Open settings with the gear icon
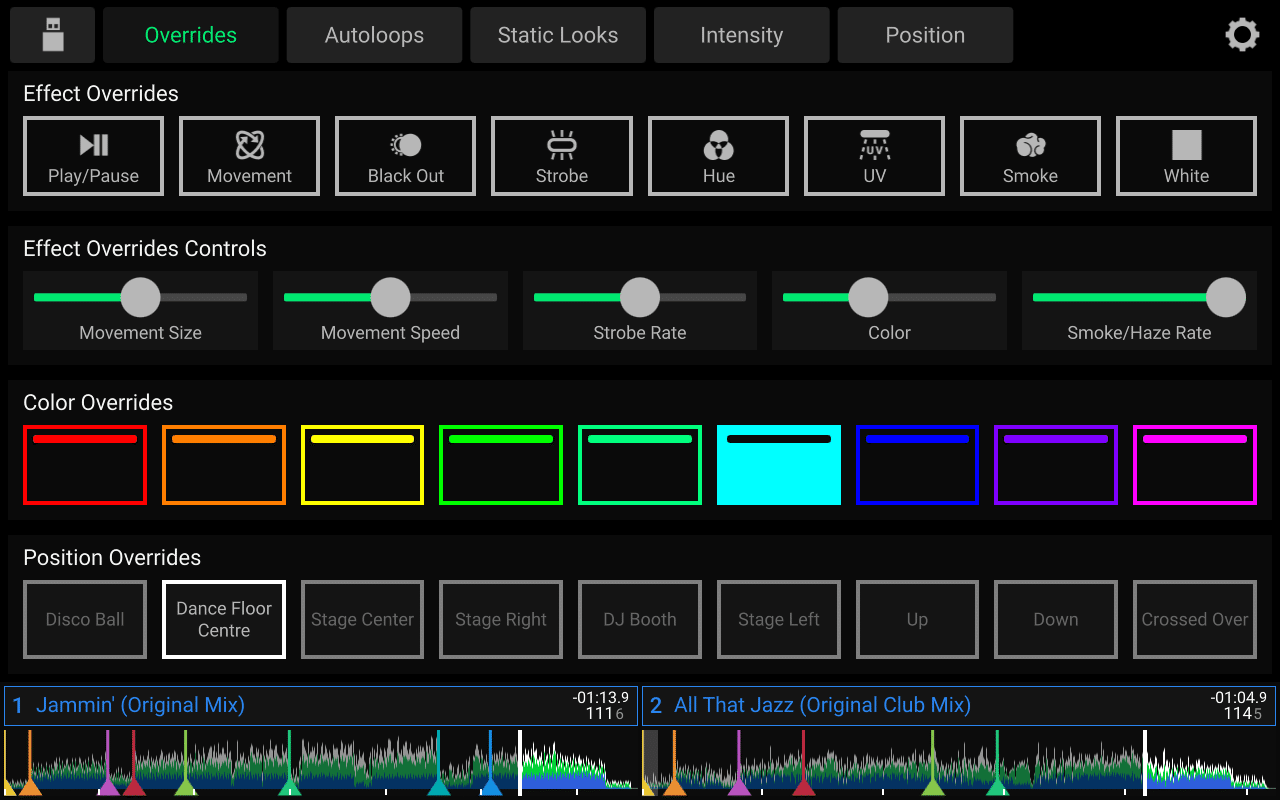 click(x=1242, y=35)
